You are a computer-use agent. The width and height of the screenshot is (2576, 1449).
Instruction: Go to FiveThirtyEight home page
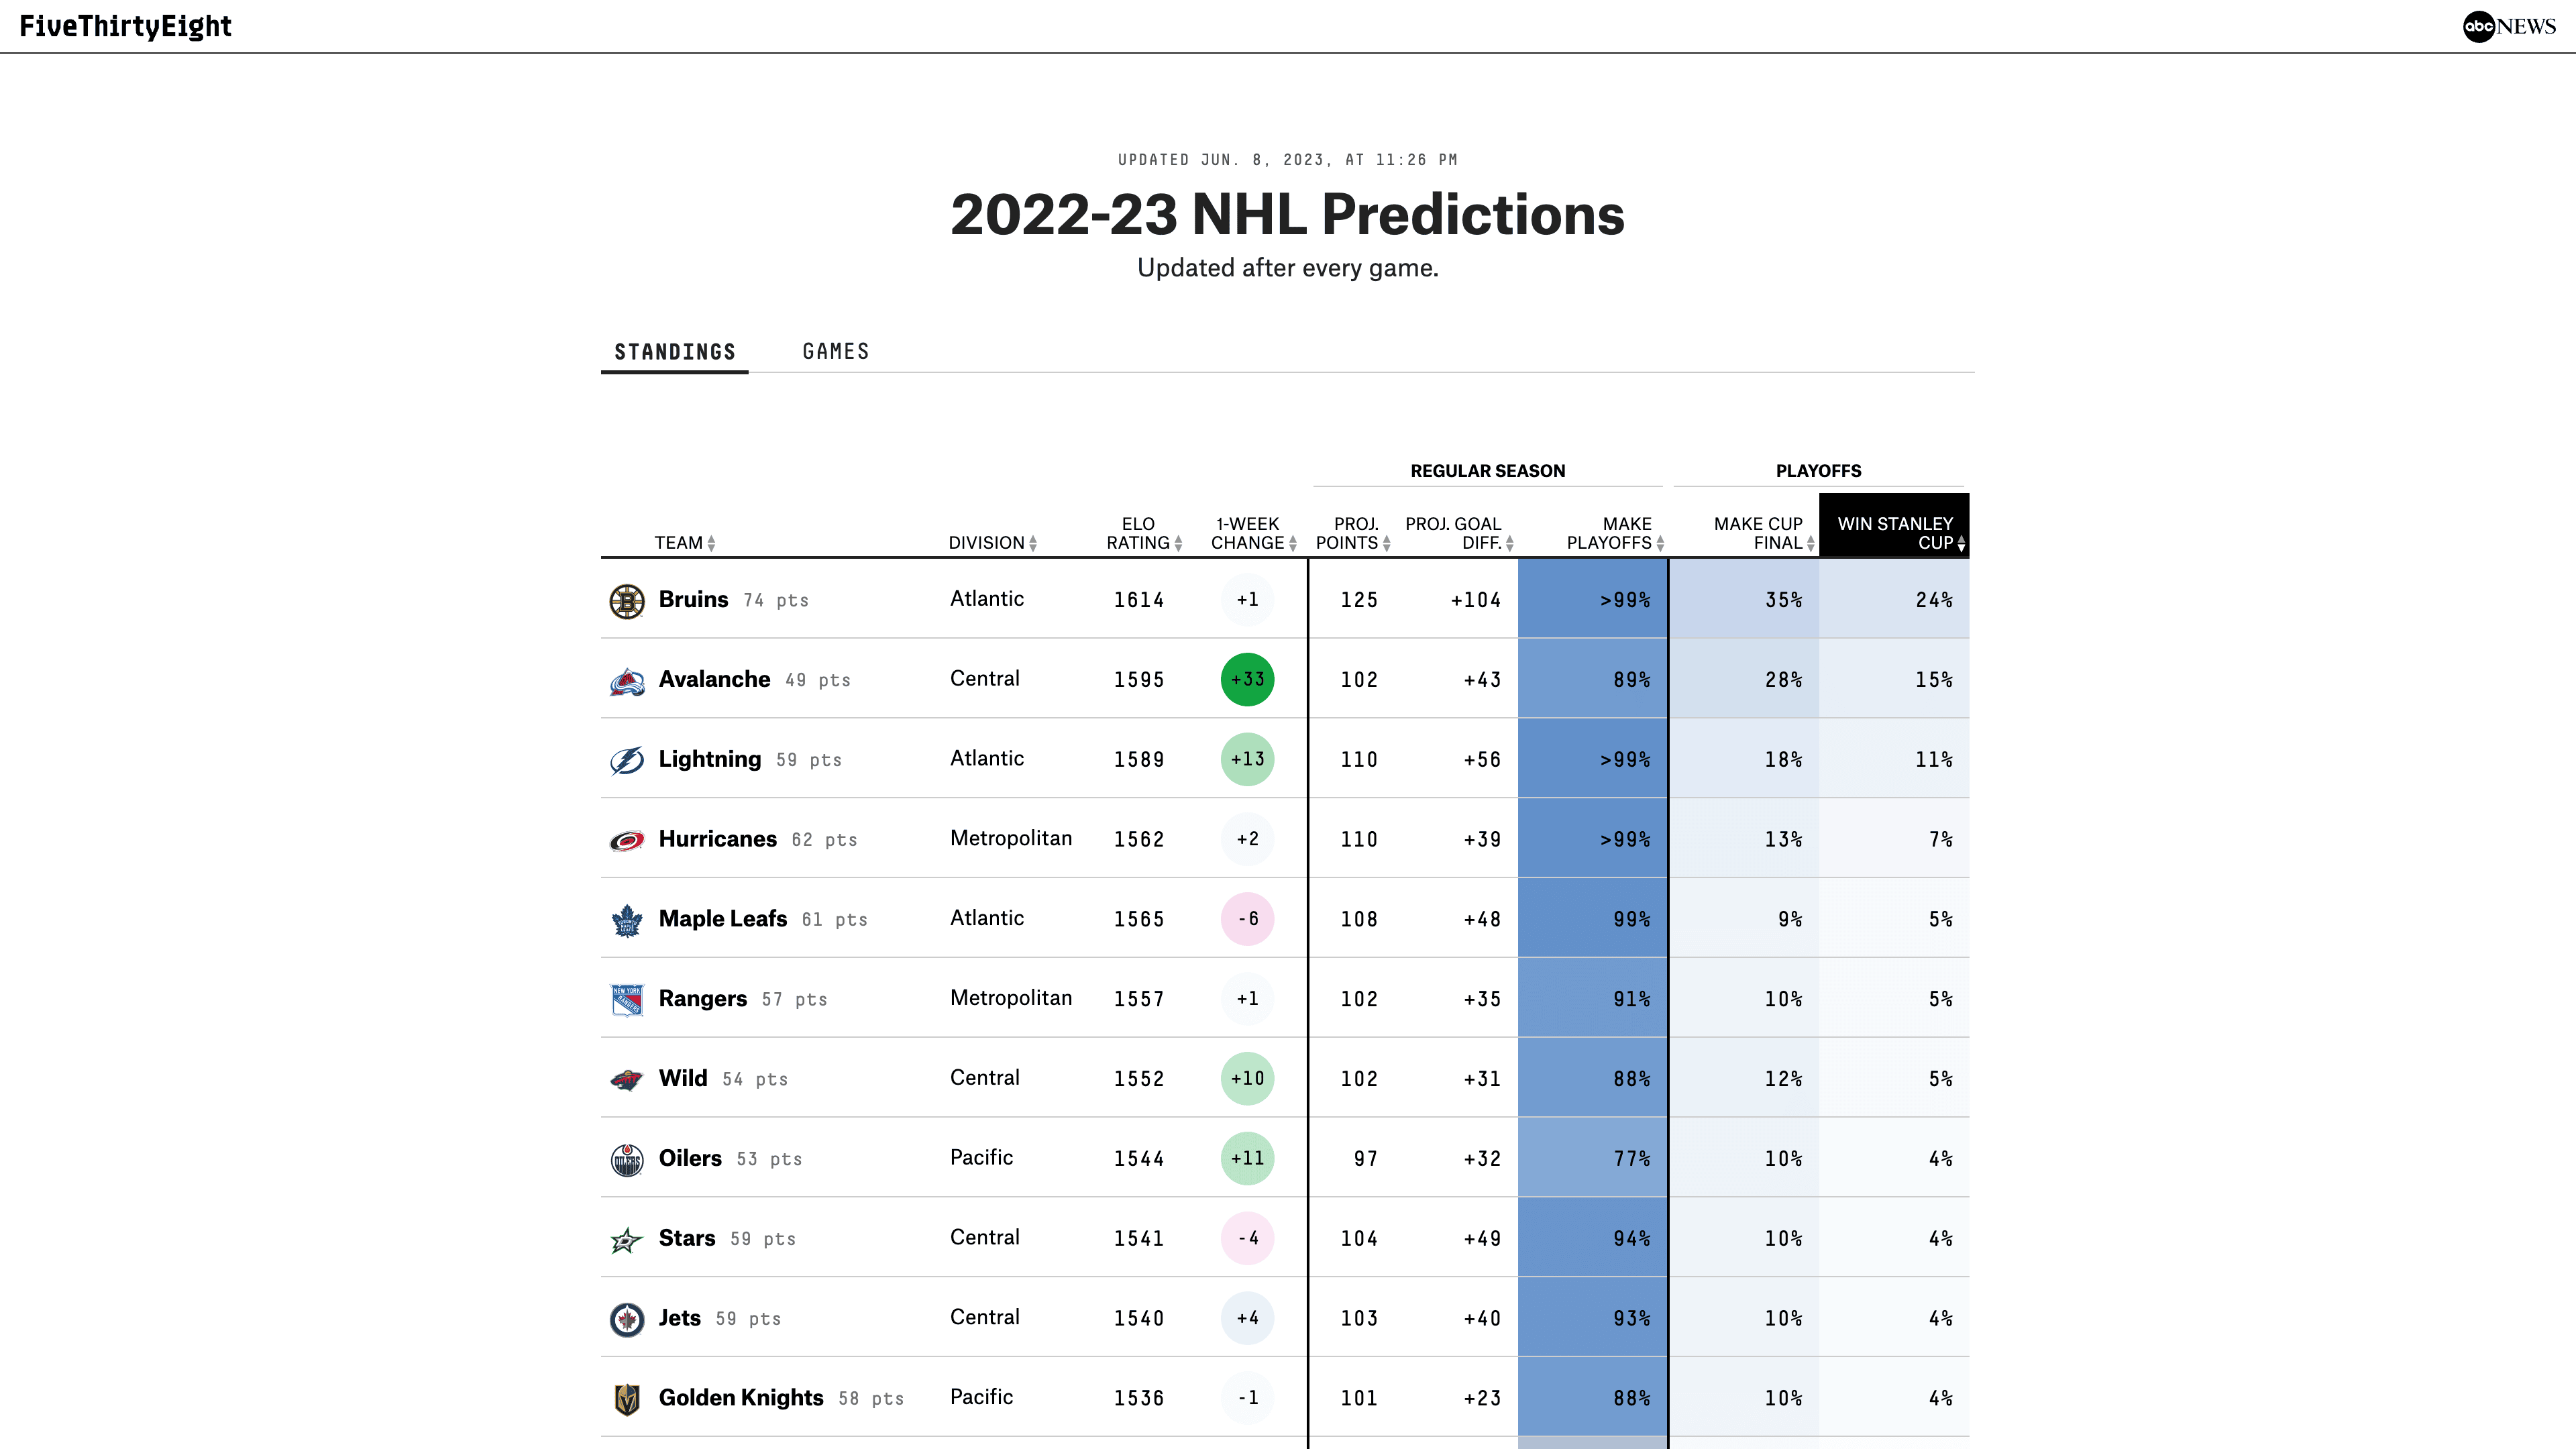pyautogui.click(x=126, y=27)
